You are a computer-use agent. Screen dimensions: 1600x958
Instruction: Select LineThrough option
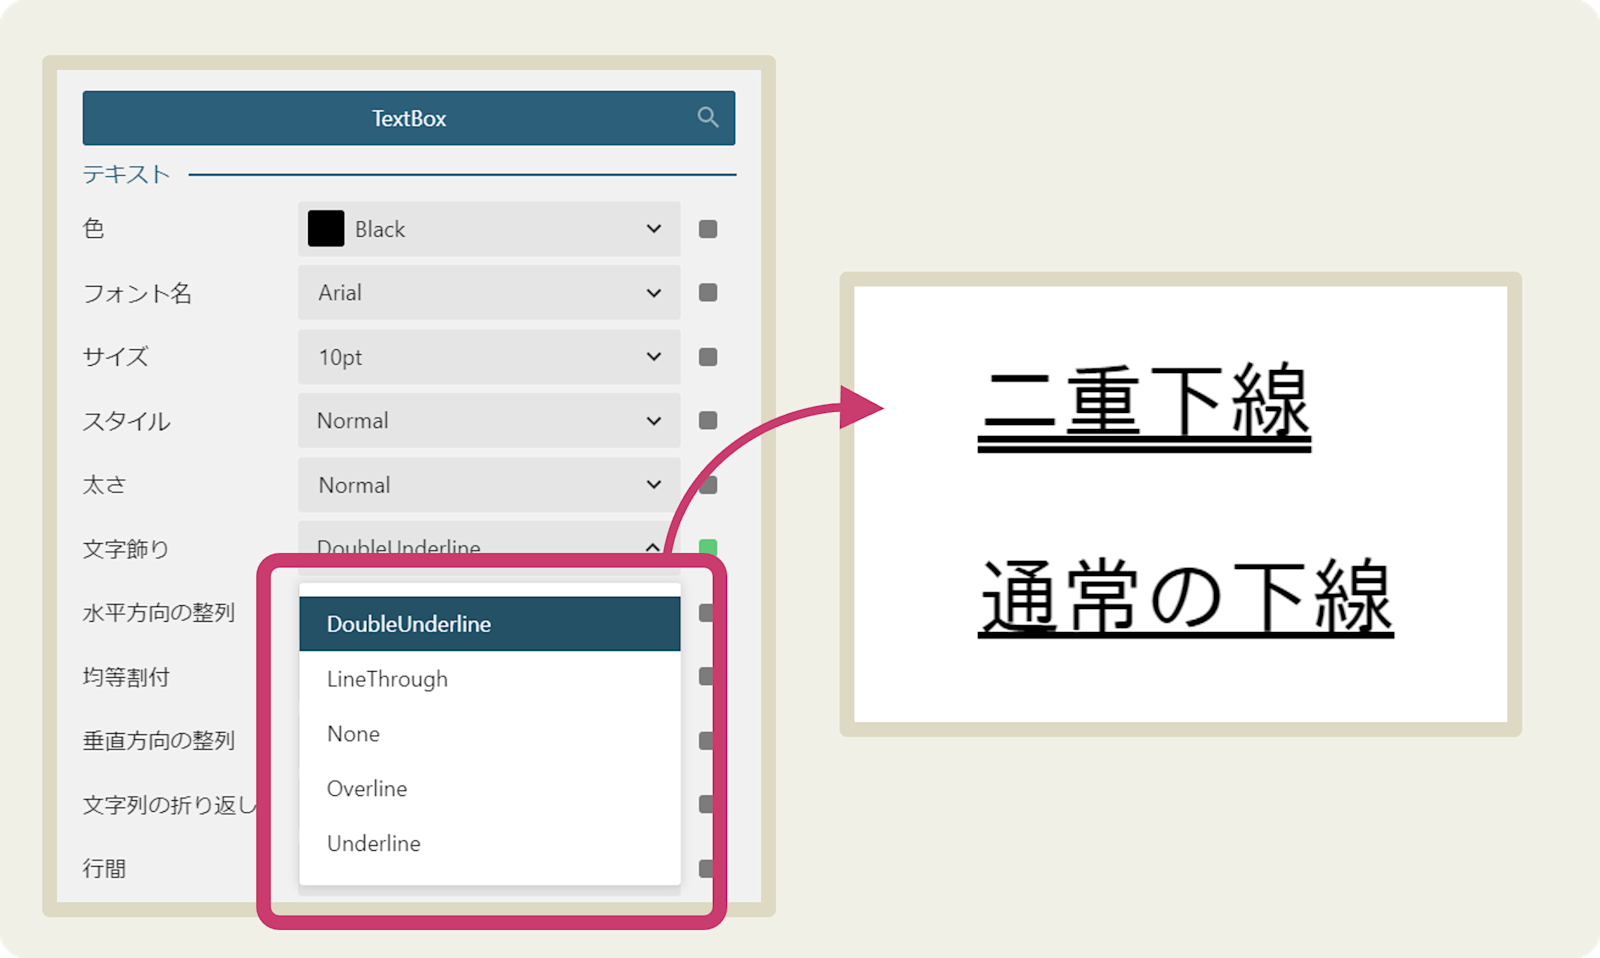pyautogui.click(x=490, y=679)
